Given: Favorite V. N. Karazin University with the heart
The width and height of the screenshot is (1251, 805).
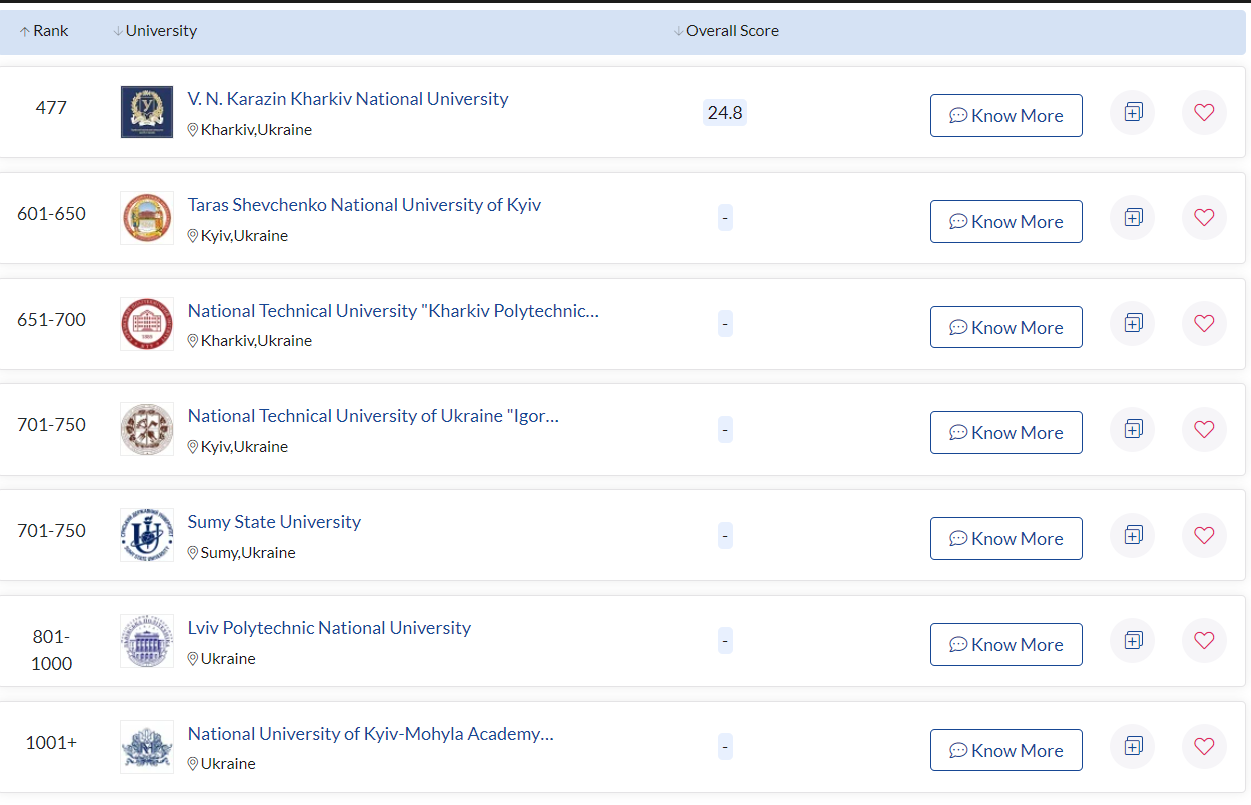Looking at the screenshot, I should 1204,113.
